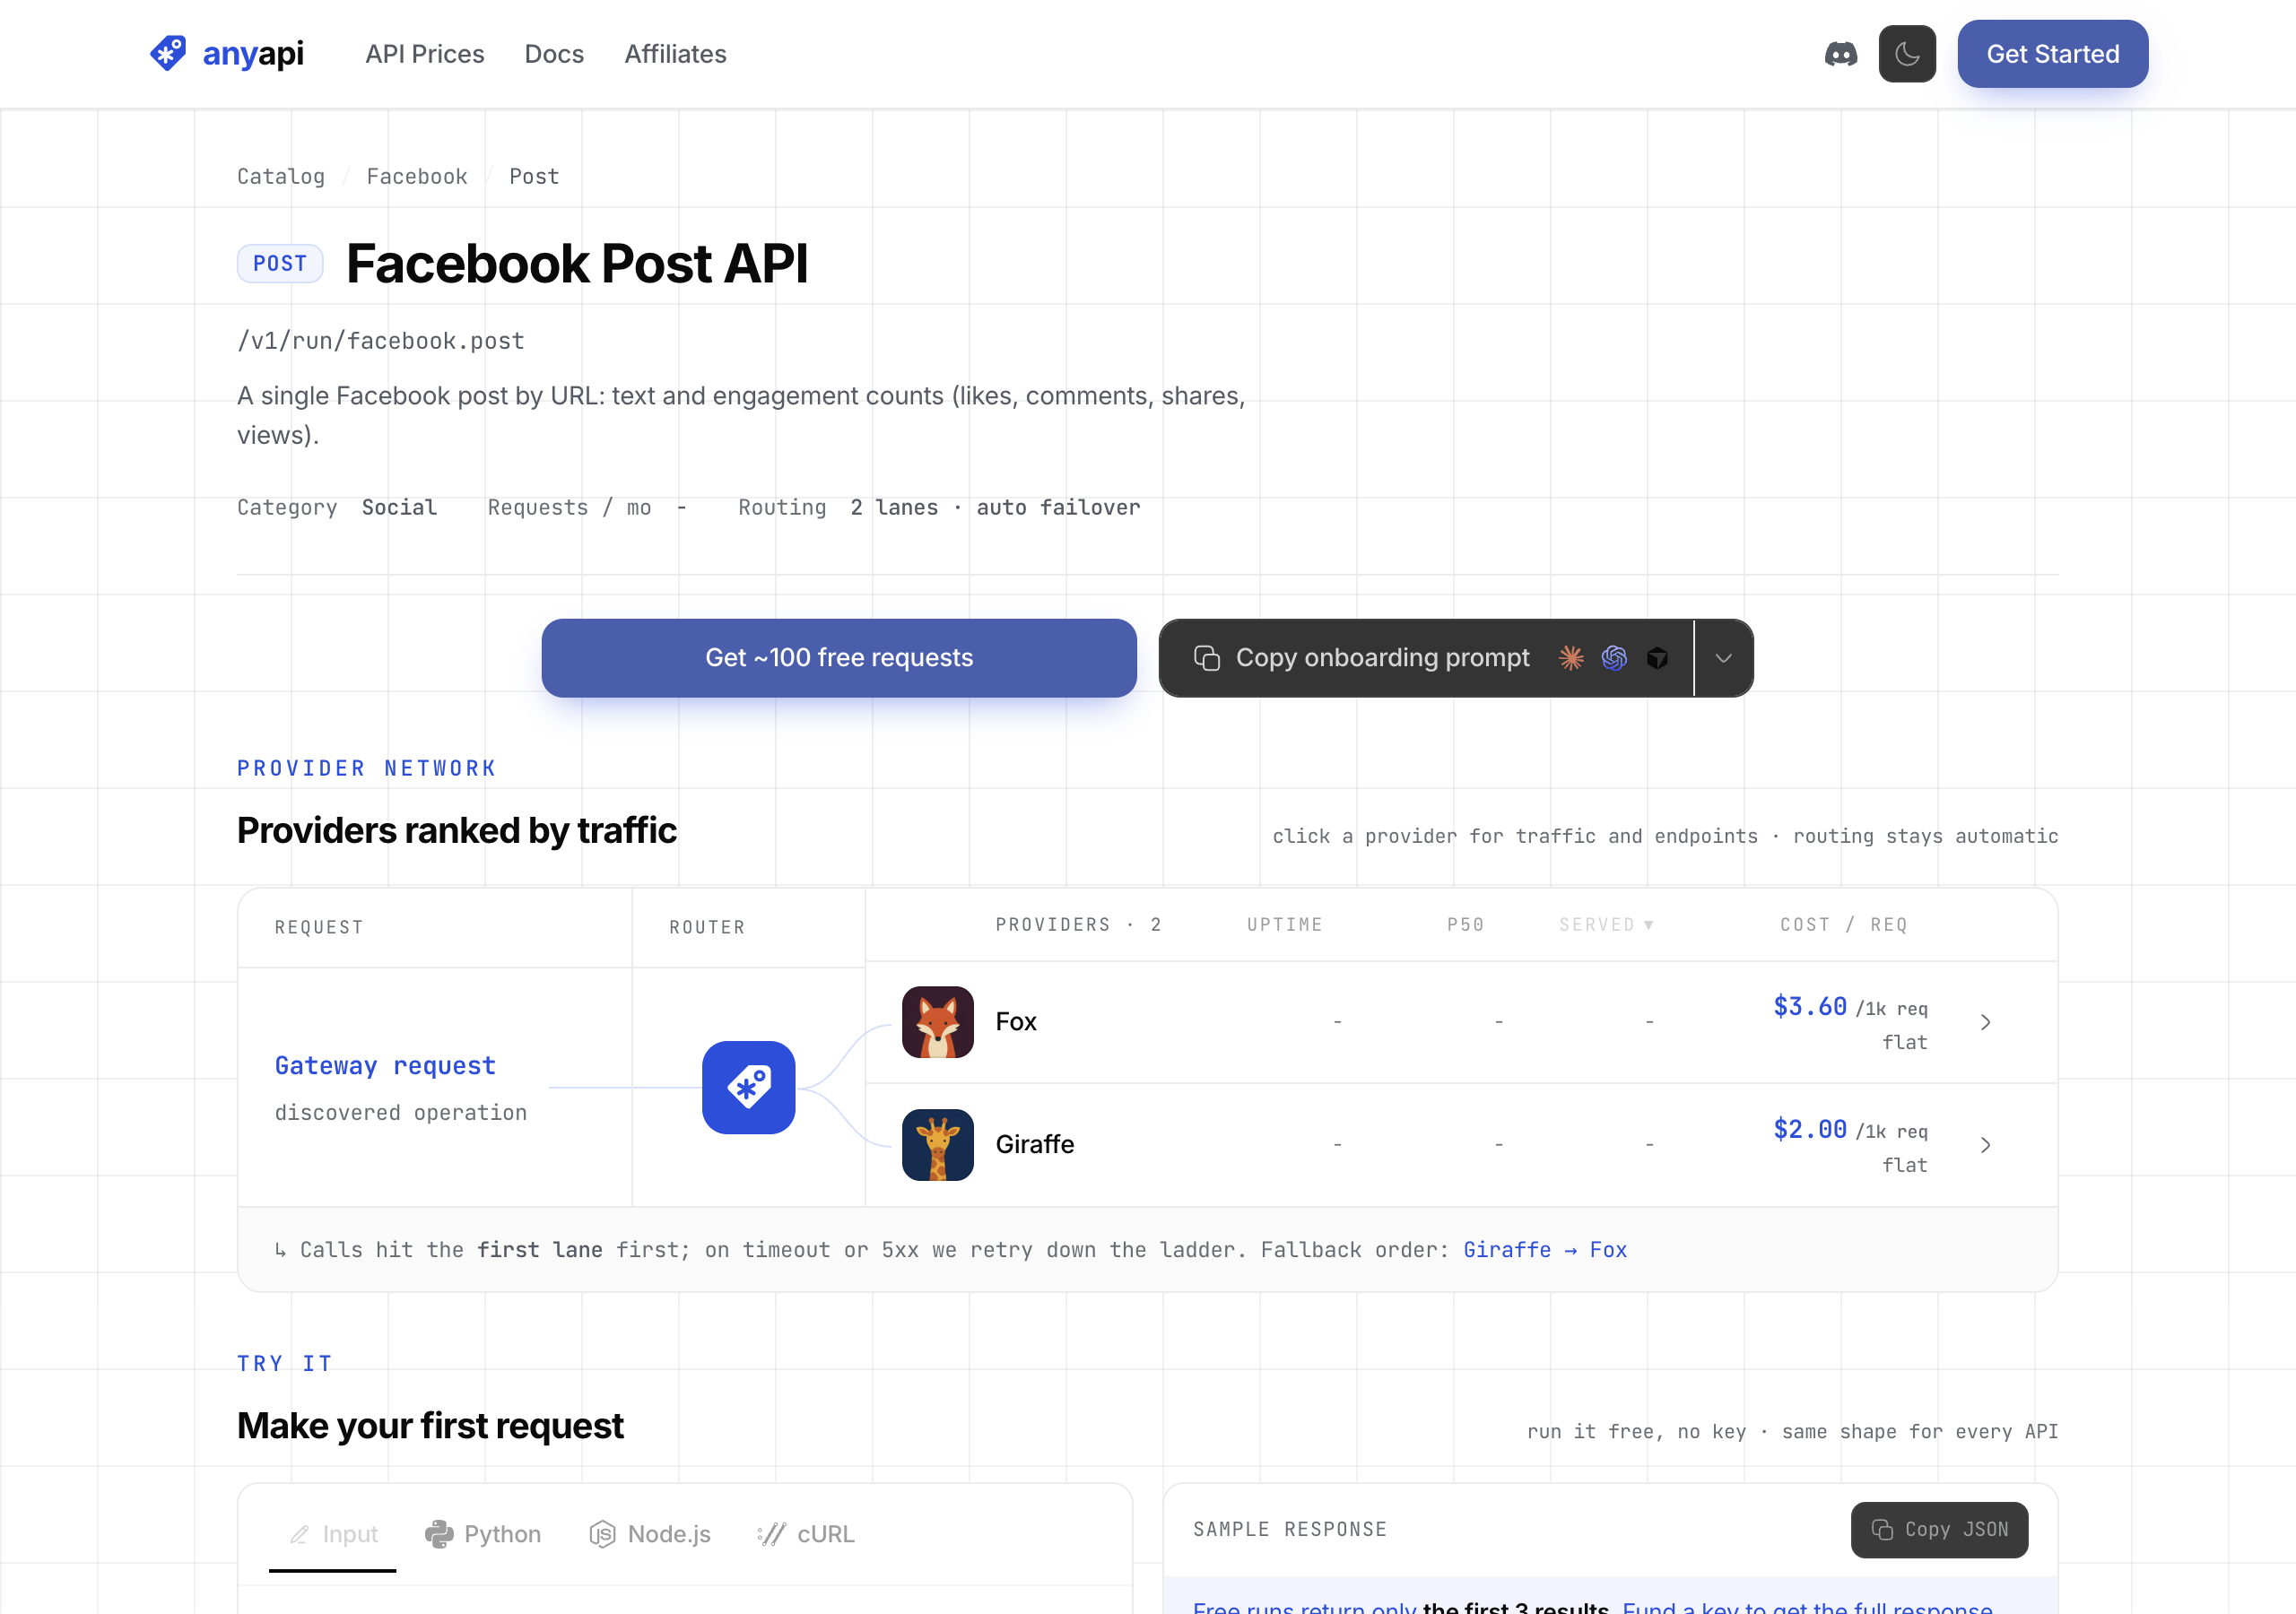This screenshot has height=1614, width=2296.
Task: Click the anyapi logo icon
Action: pyautogui.click(x=168, y=53)
